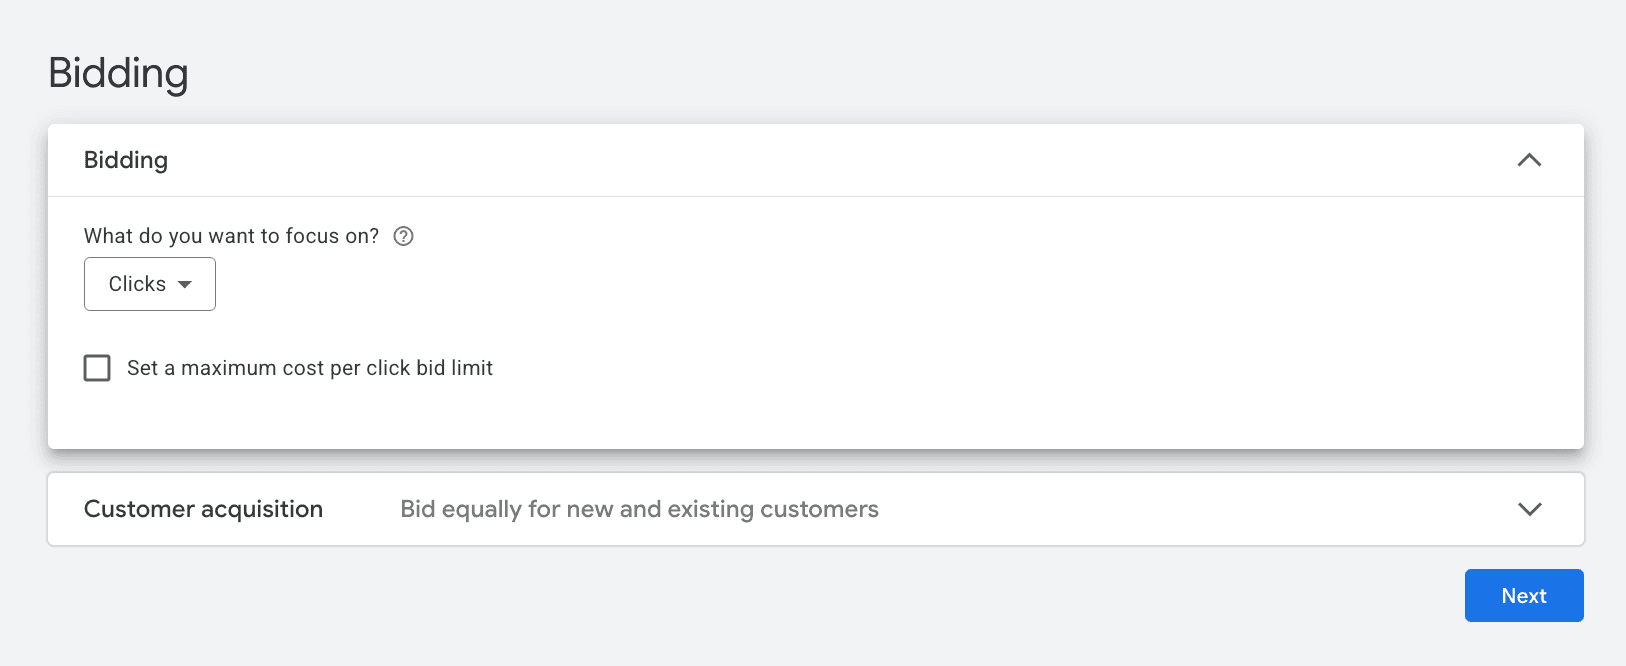Proceed with Next at bottom right
Image resolution: width=1626 pixels, height=666 pixels.
click(x=1523, y=595)
